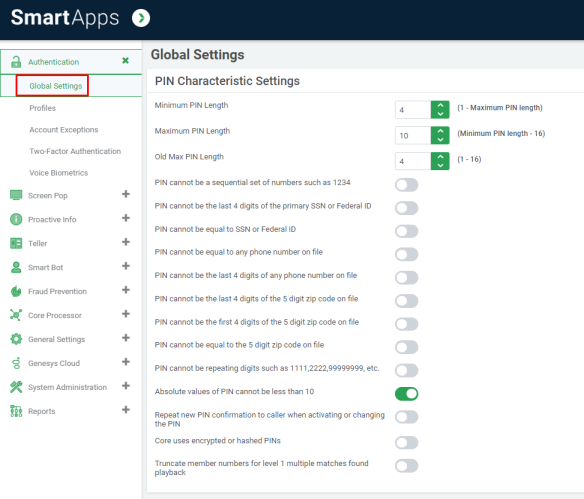Toggle Core uses encrypted or hashed PINs

(x=406, y=442)
